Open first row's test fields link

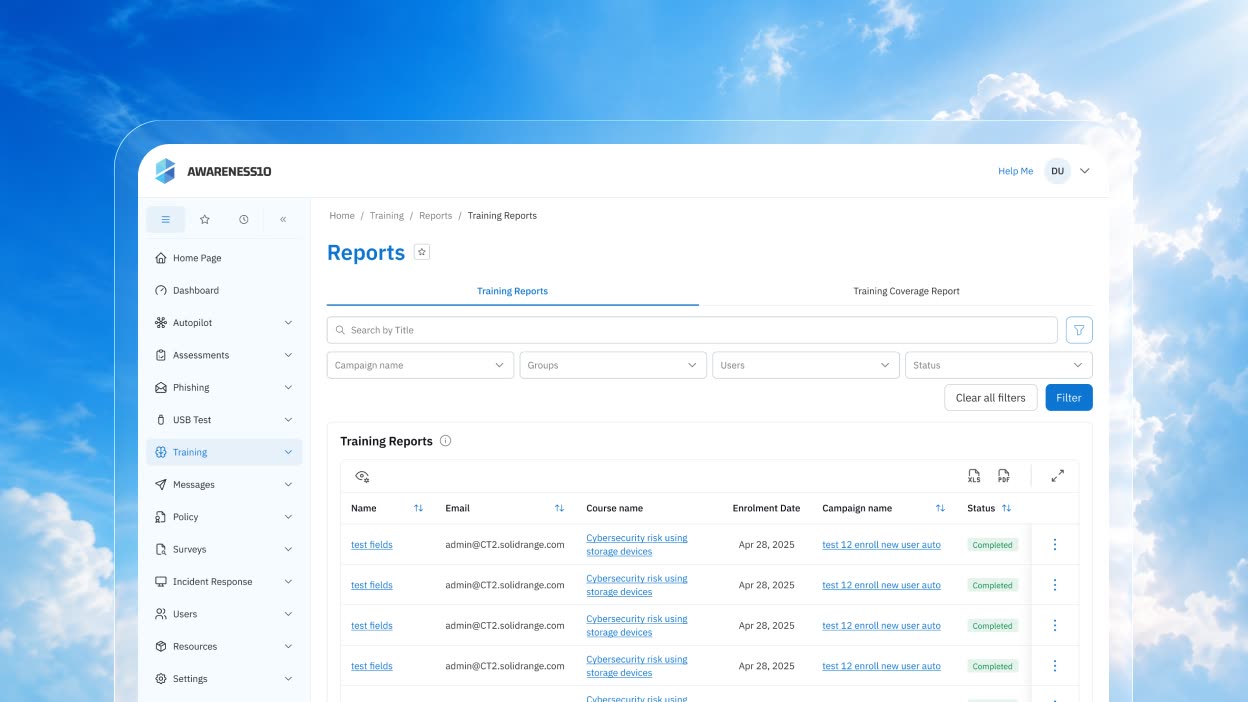[372, 545]
